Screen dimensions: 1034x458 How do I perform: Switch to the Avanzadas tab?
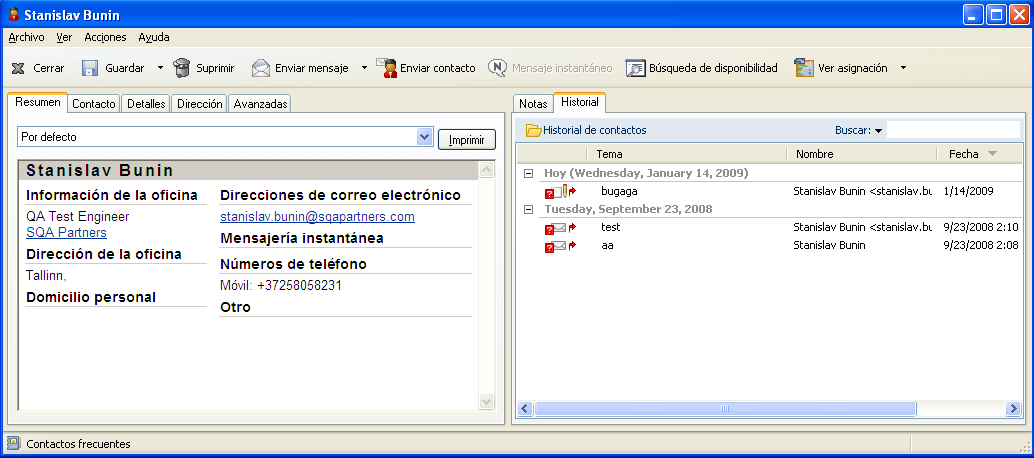260,104
